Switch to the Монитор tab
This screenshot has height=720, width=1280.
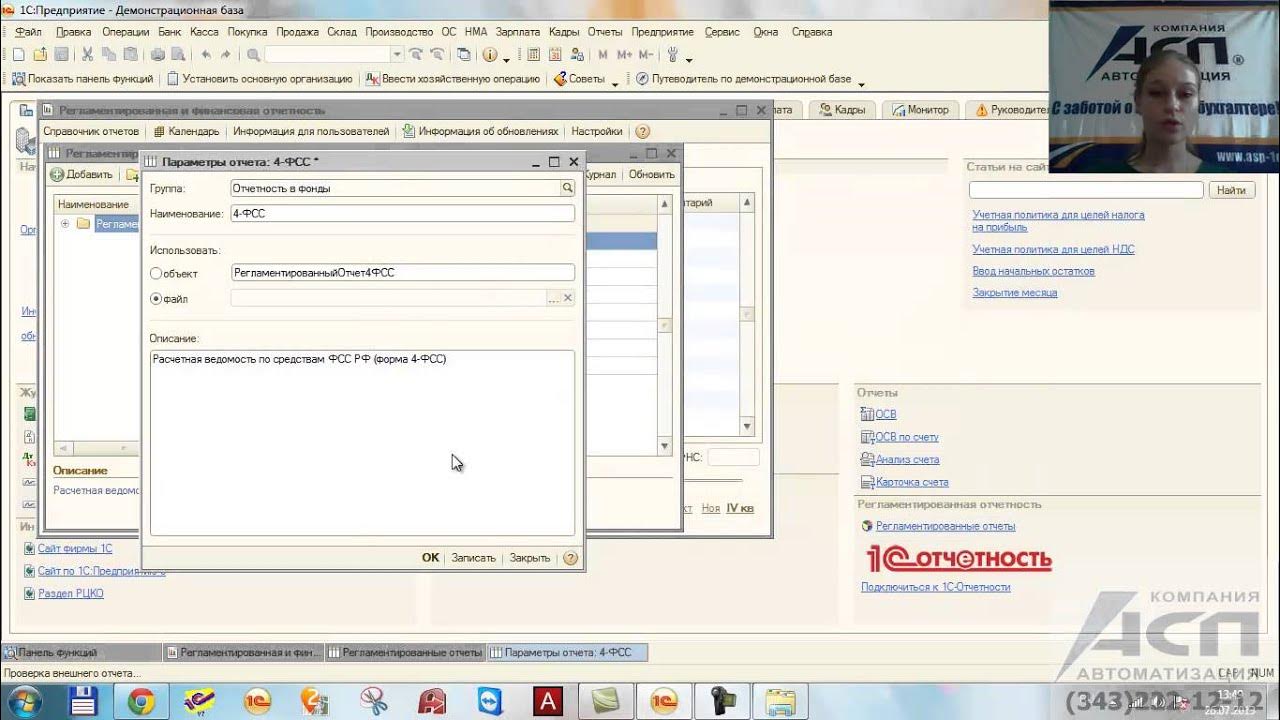pos(921,110)
